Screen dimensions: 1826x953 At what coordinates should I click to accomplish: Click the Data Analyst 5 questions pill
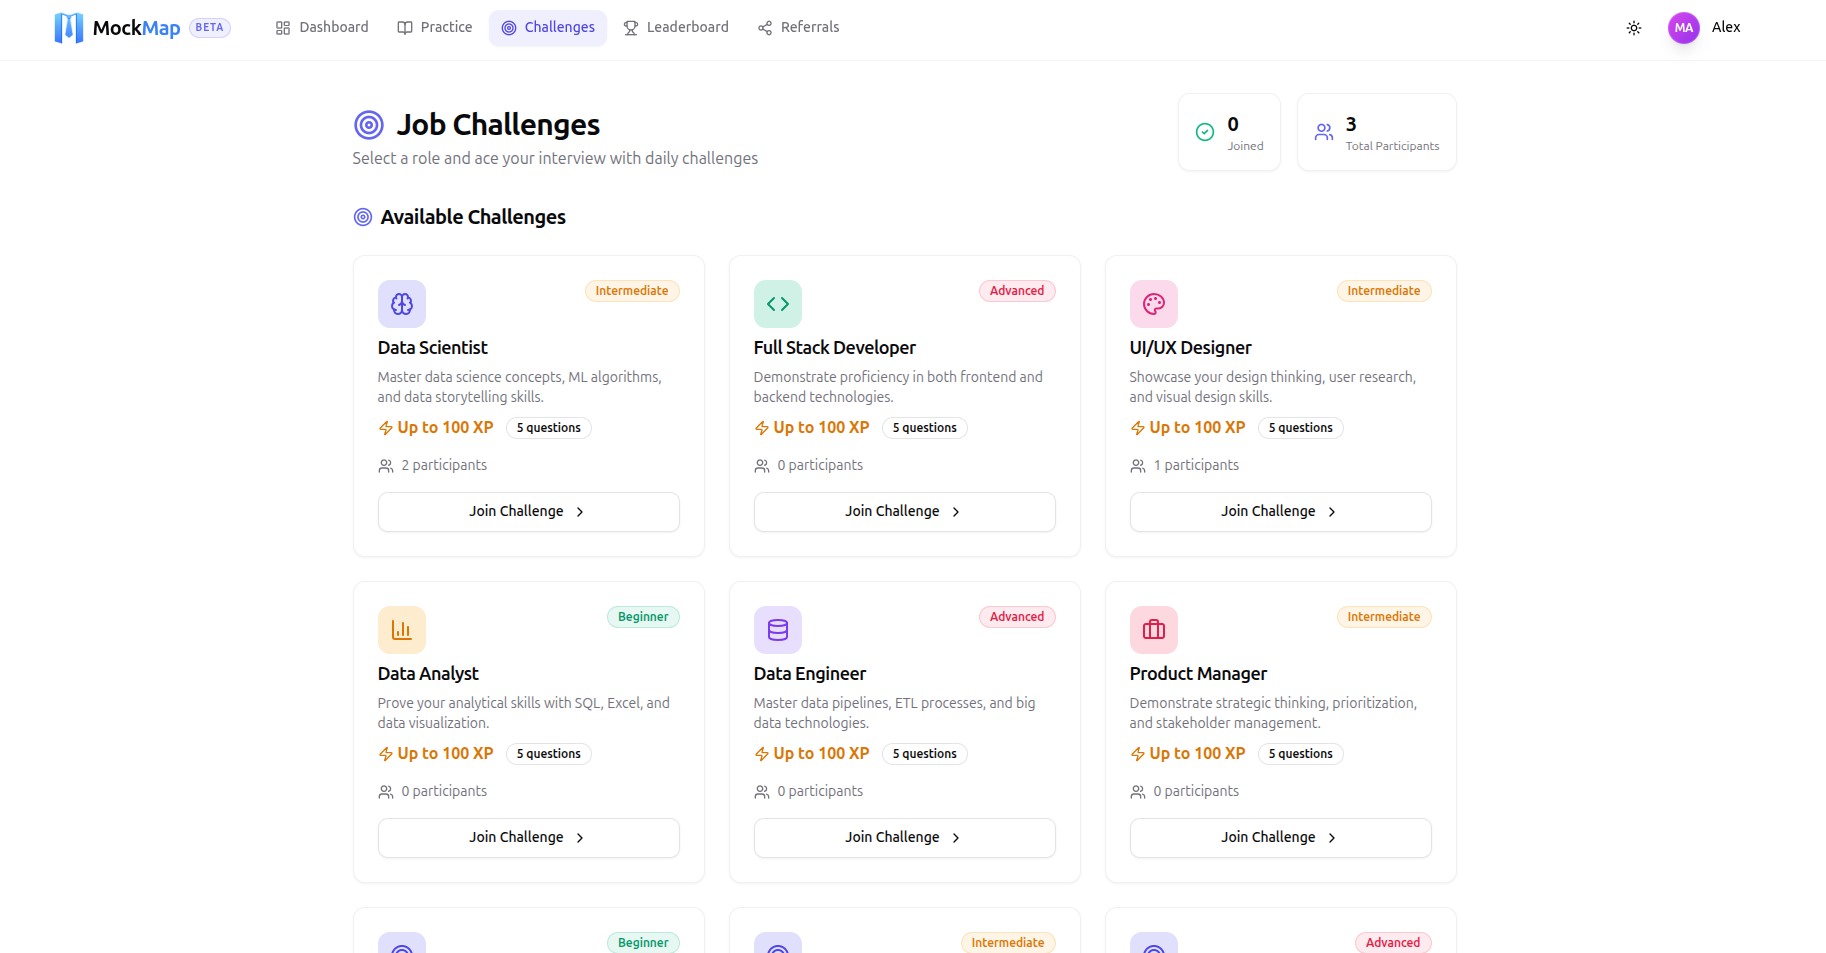click(549, 754)
